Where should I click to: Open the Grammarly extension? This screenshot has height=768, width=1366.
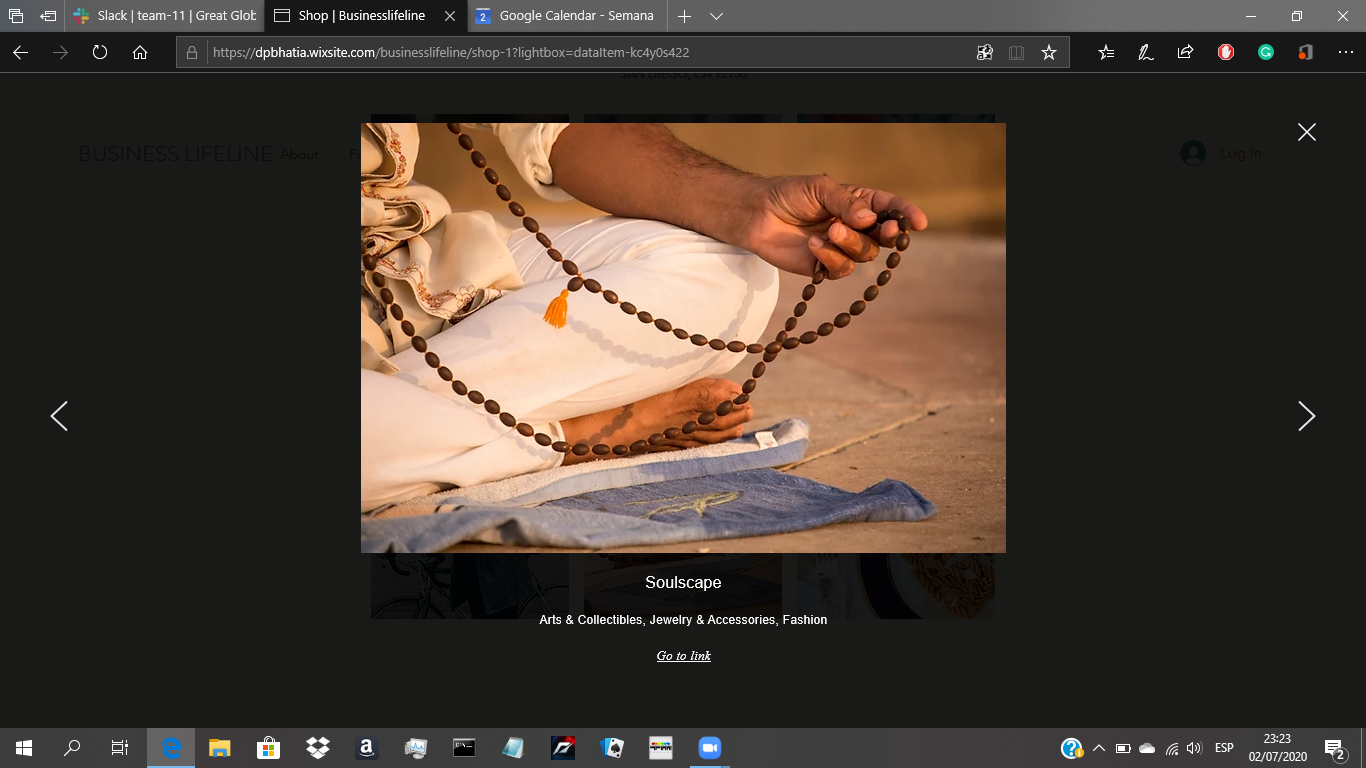1266,53
